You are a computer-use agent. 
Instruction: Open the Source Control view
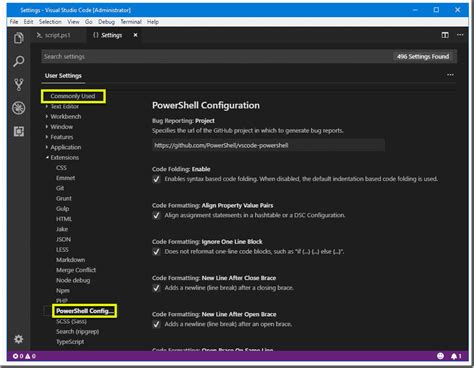pyautogui.click(x=19, y=85)
